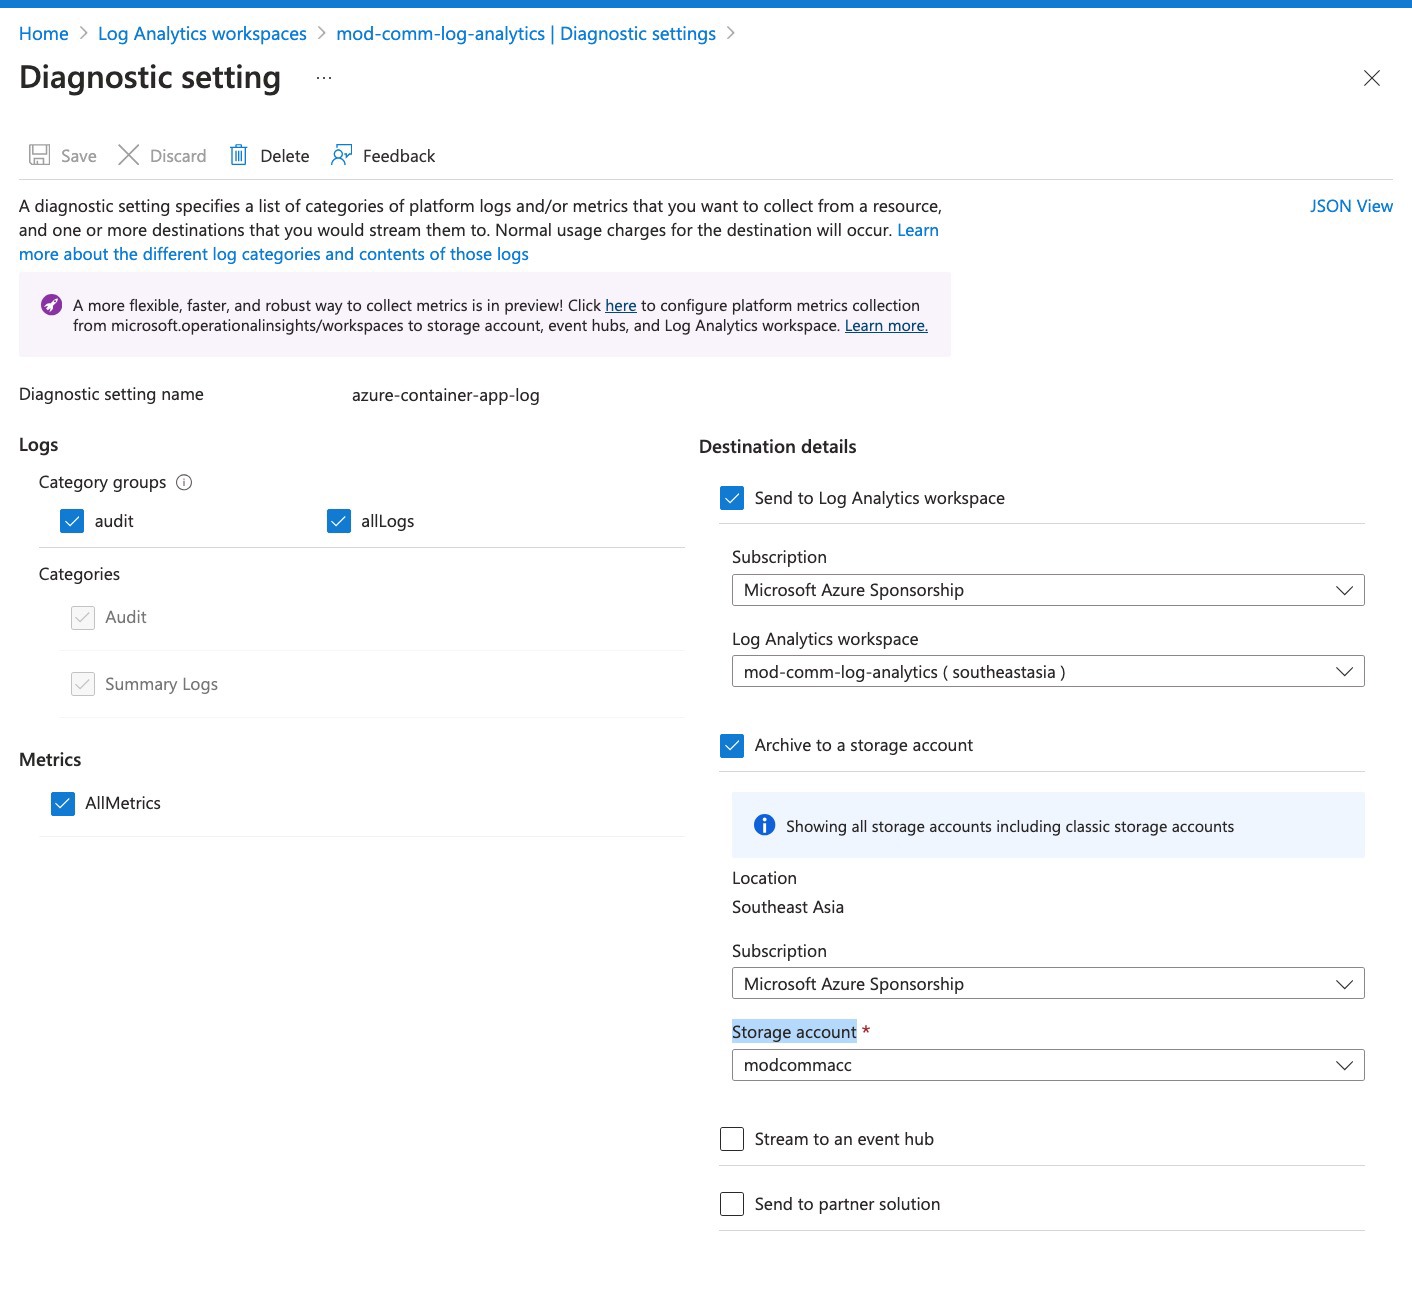Click the Feedback button label
The height and width of the screenshot is (1292, 1412).
(x=399, y=156)
